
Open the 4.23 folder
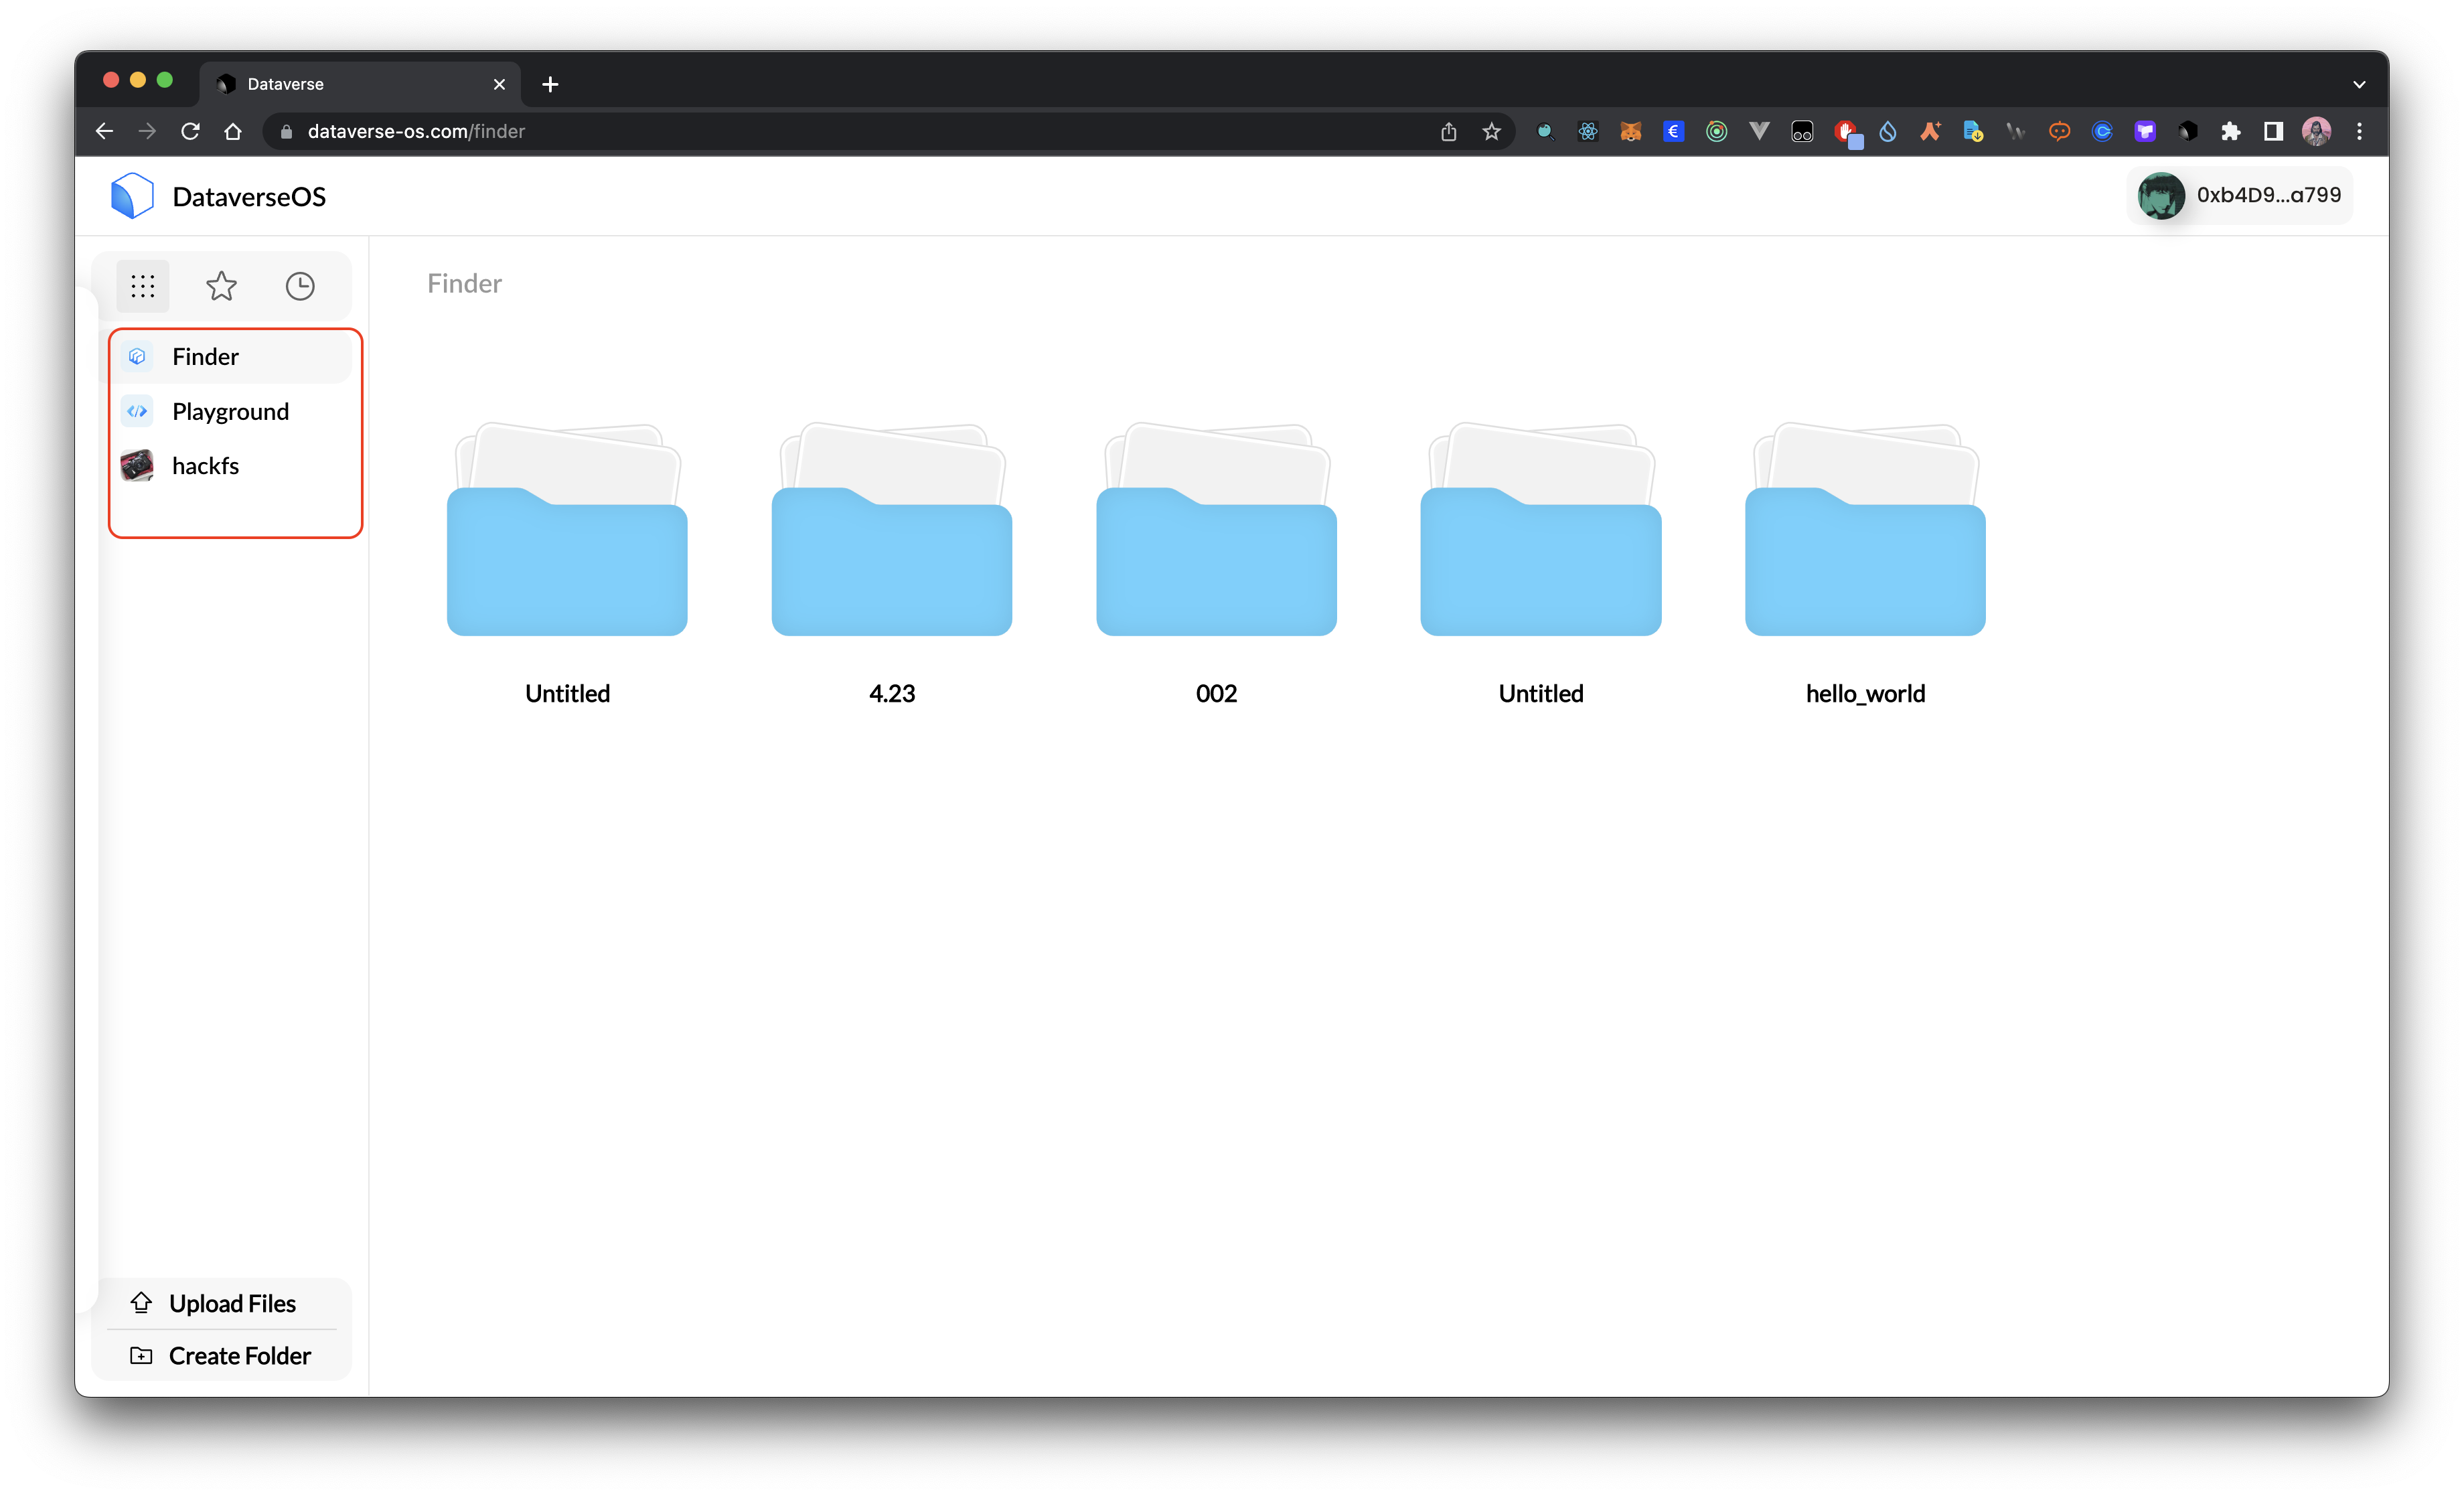891,560
